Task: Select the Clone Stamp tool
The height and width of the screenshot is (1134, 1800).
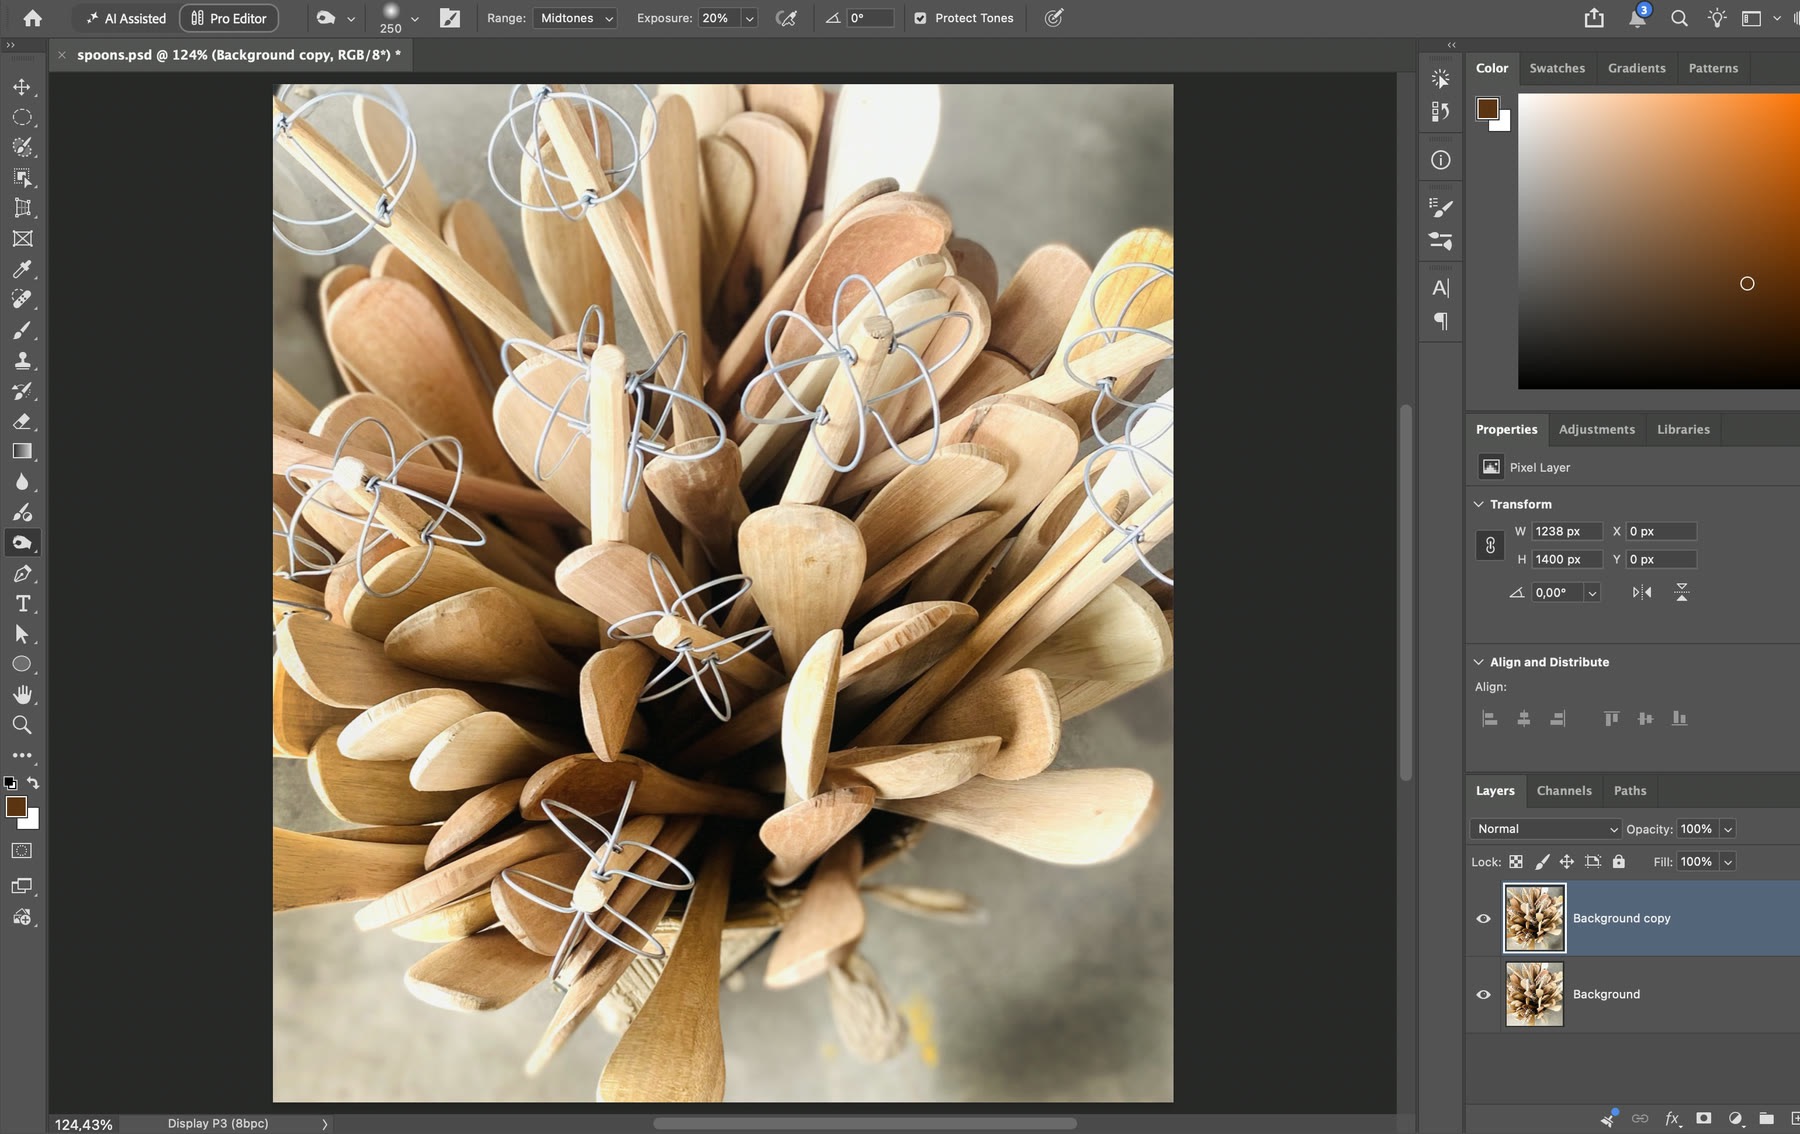Action: tap(22, 360)
